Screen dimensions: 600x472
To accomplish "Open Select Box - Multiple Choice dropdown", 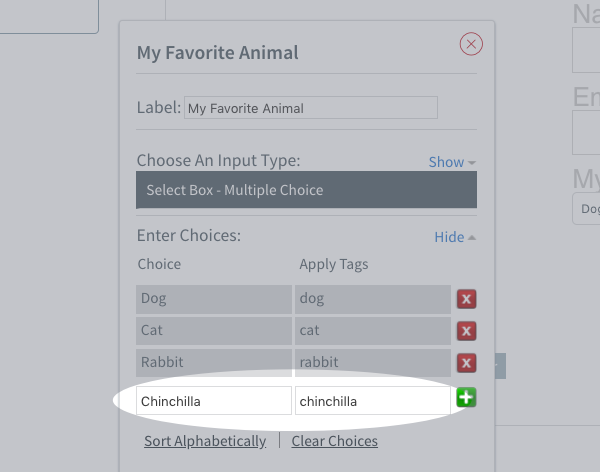I will pos(306,190).
